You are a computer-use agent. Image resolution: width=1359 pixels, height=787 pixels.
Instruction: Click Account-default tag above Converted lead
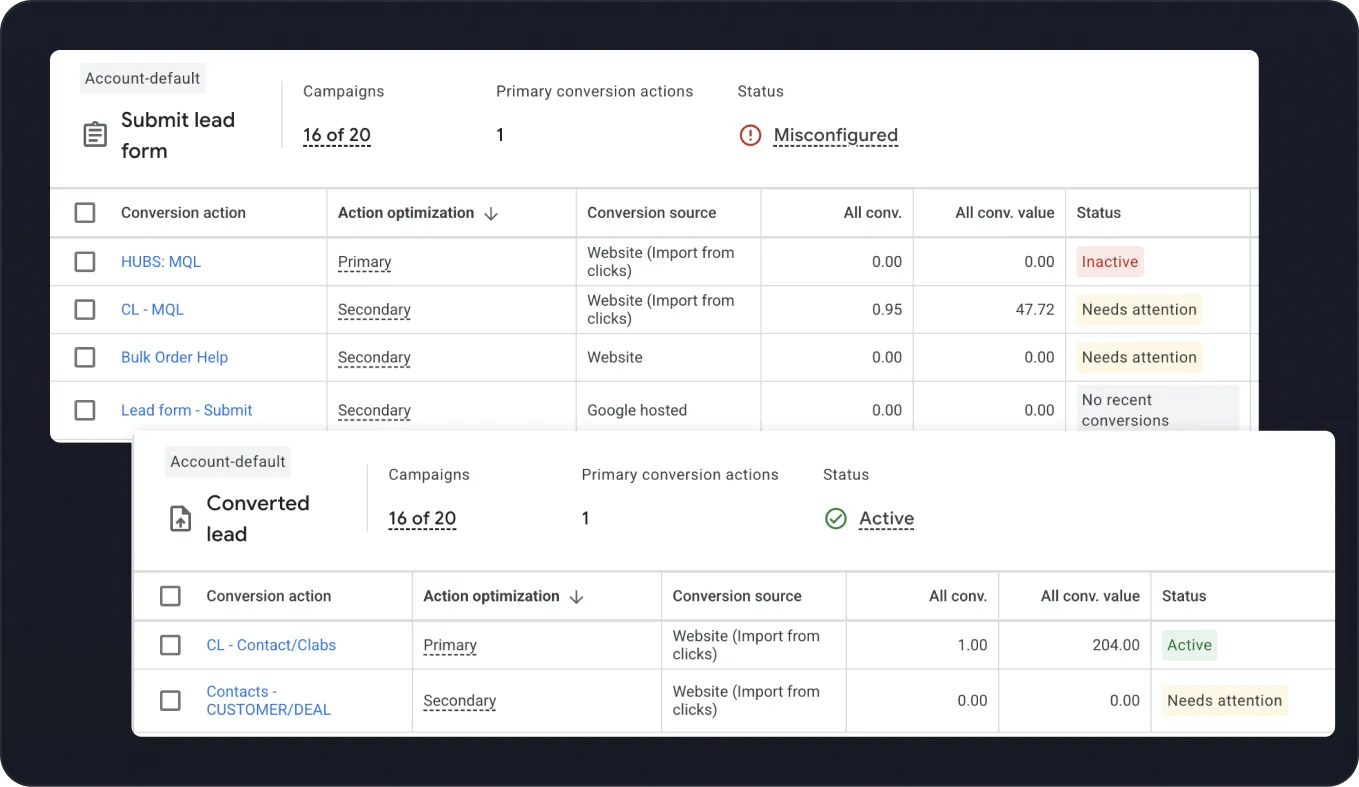(228, 461)
